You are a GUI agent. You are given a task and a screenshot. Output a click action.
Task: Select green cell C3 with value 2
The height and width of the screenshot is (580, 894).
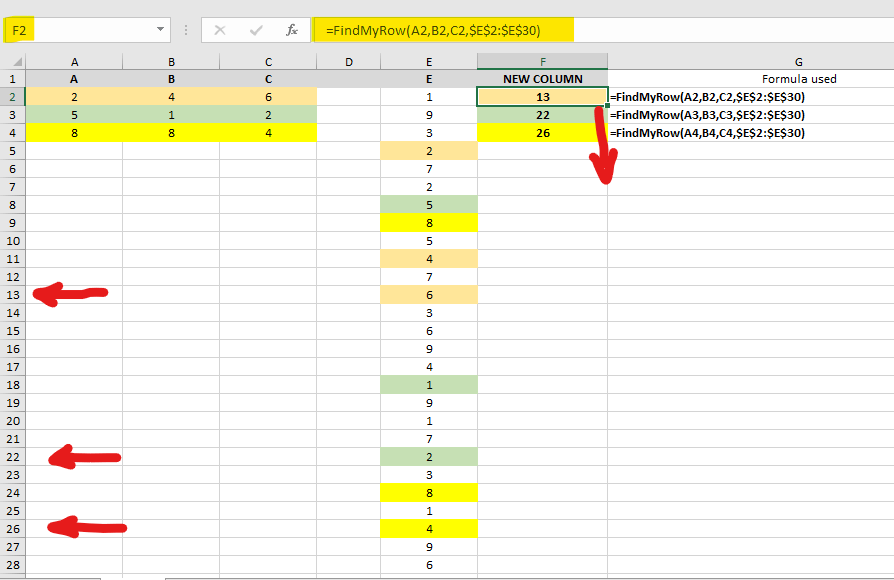268,115
